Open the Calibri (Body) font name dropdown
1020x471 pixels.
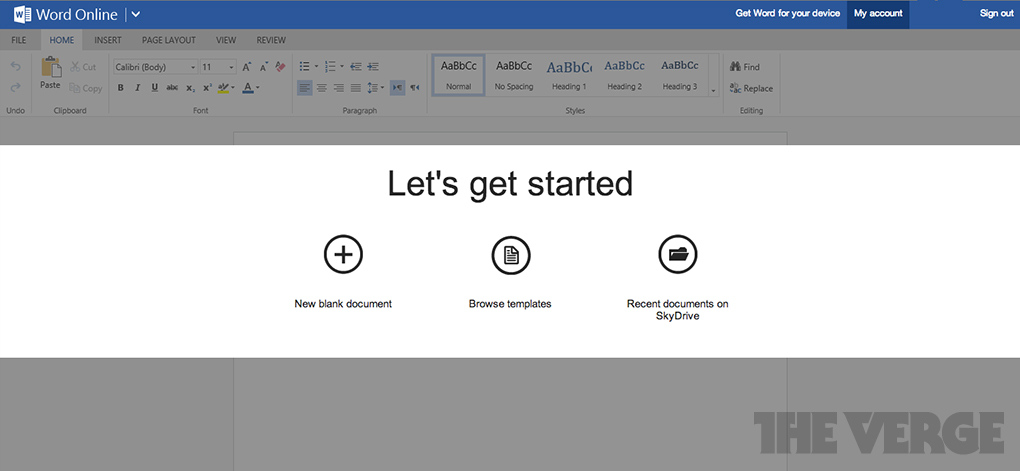point(155,67)
